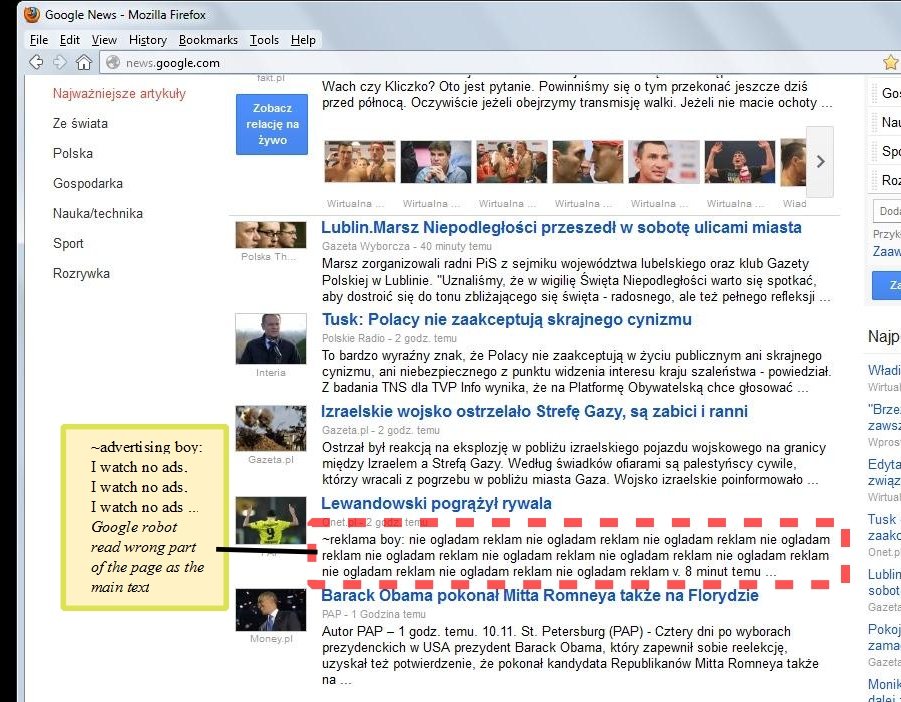Open the Bookmarks menu

click(208, 40)
